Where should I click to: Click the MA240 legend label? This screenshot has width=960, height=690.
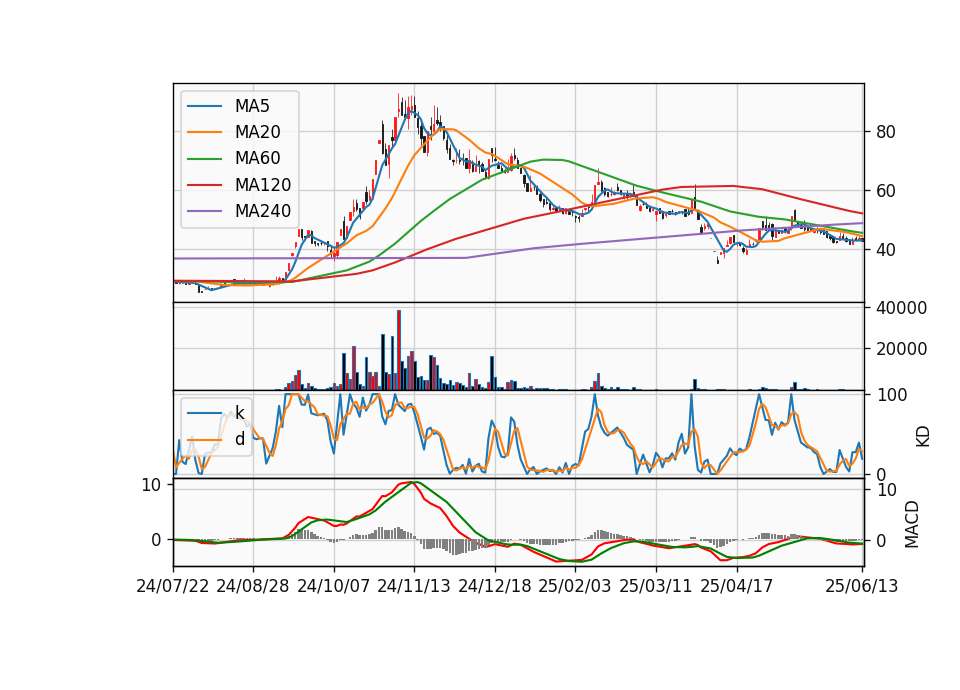pyautogui.click(x=263, y=211)
